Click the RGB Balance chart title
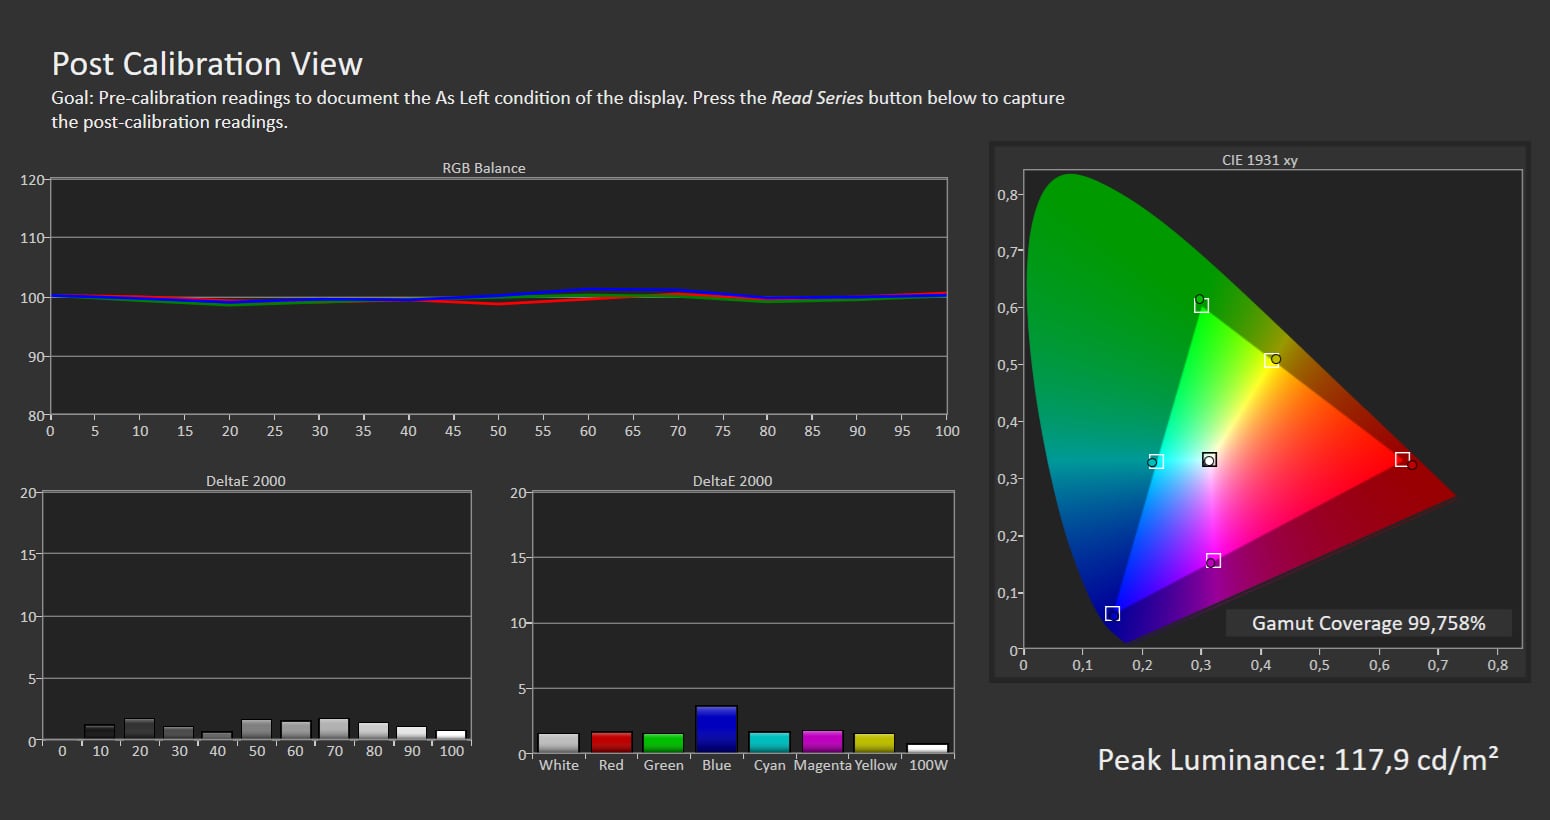The height and width of the screenshot is (820, 1550). pos(484,168)
